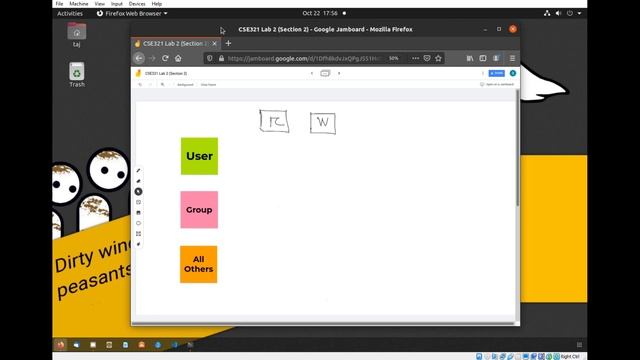640x360 pixels.
Task: Go to the next frame
Action: coord(339,73)
